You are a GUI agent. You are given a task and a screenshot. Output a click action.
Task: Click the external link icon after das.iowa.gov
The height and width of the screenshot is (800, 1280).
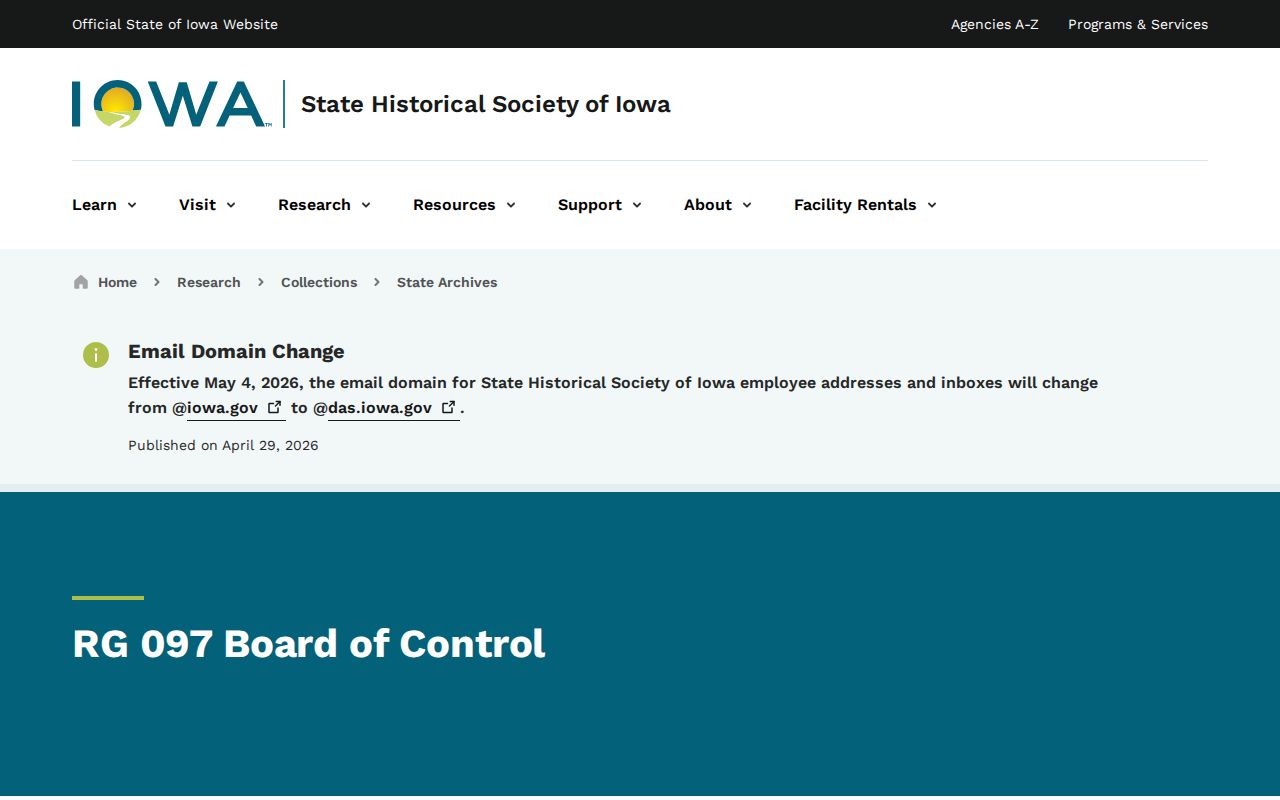[x=449, y=407]
